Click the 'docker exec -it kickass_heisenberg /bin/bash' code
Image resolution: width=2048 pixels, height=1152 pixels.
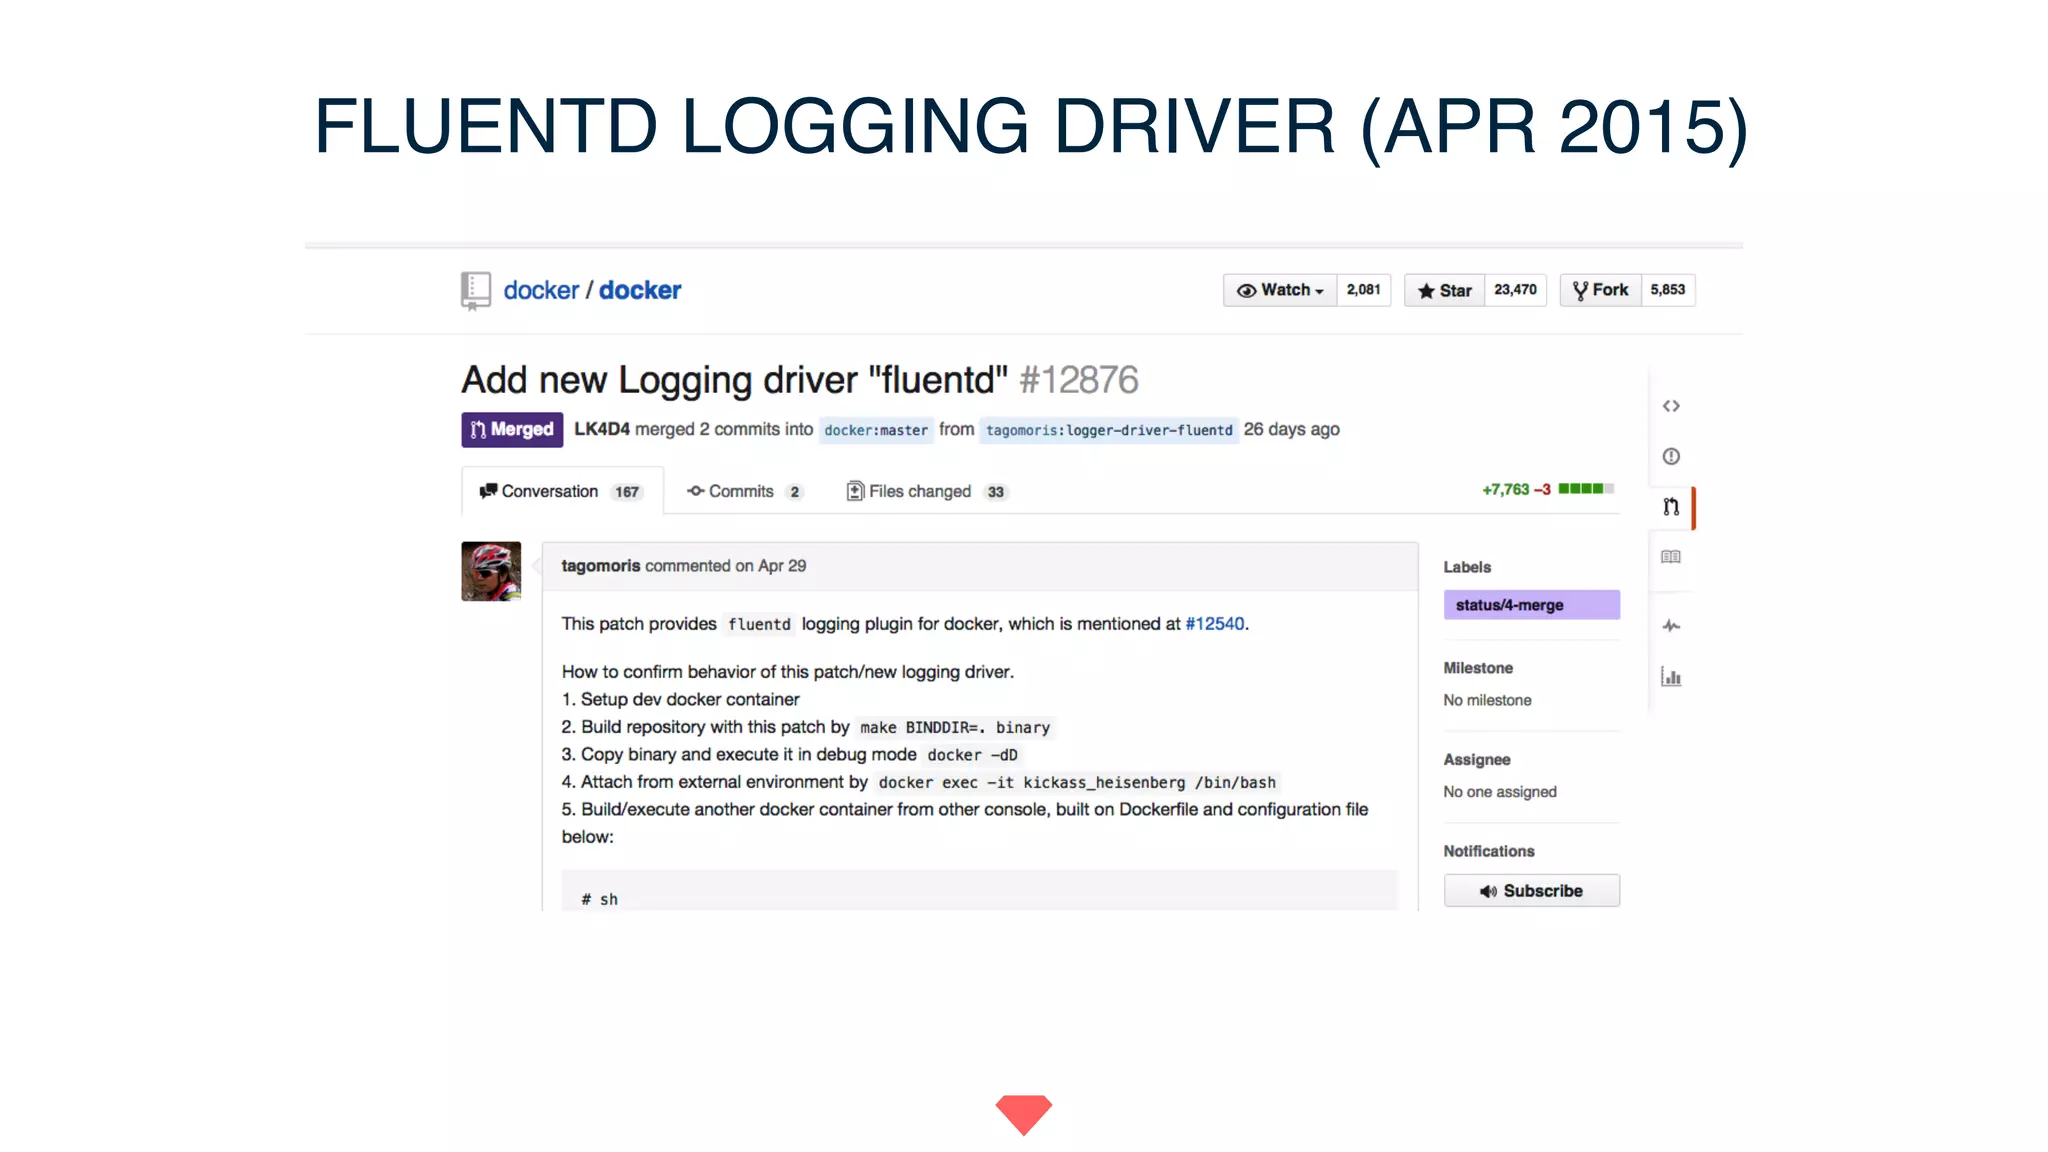[x=1077, y=783]
